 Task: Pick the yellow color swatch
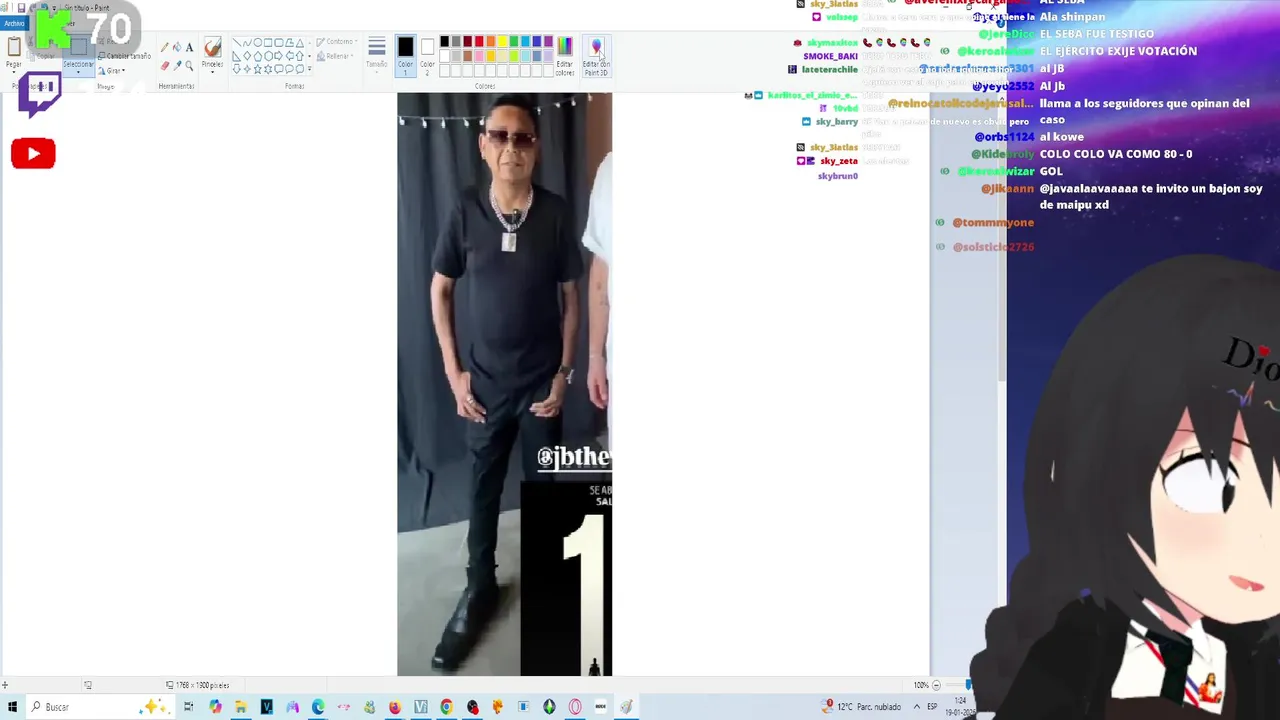pos(502,41)
